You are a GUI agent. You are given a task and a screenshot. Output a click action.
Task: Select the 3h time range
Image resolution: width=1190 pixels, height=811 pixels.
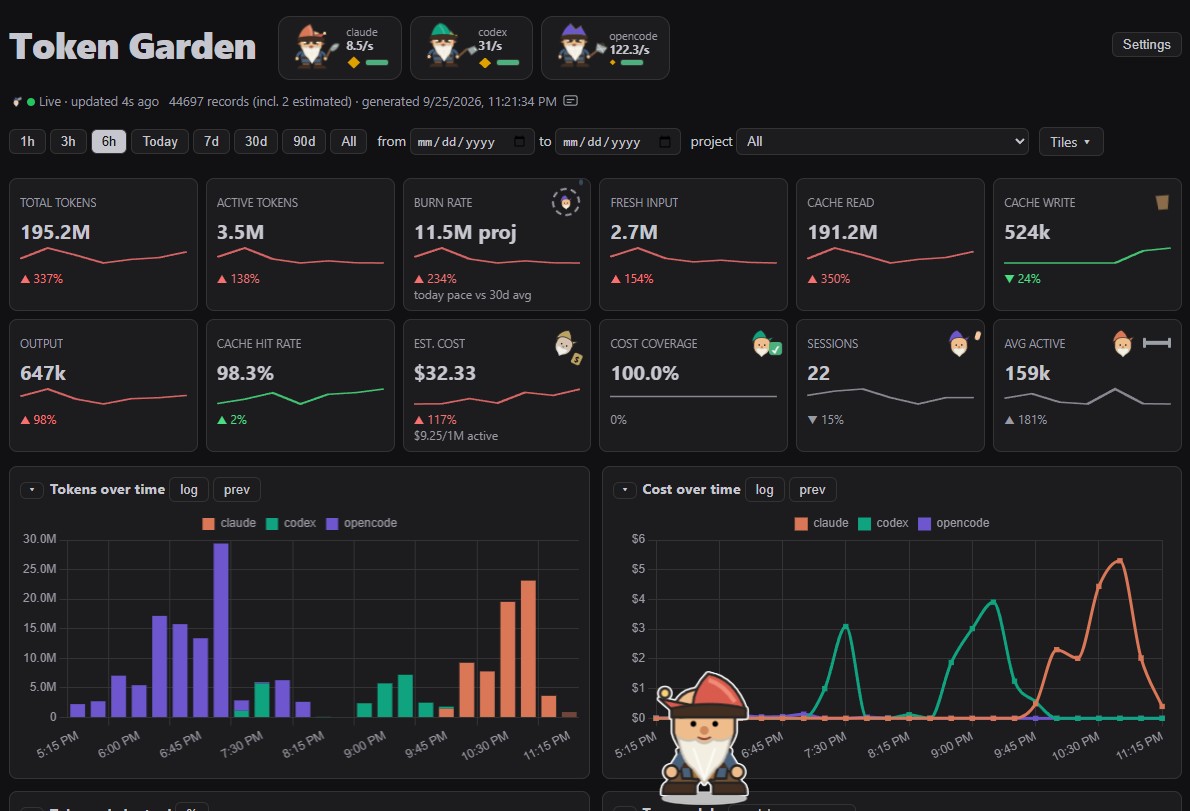coord(68,142)
